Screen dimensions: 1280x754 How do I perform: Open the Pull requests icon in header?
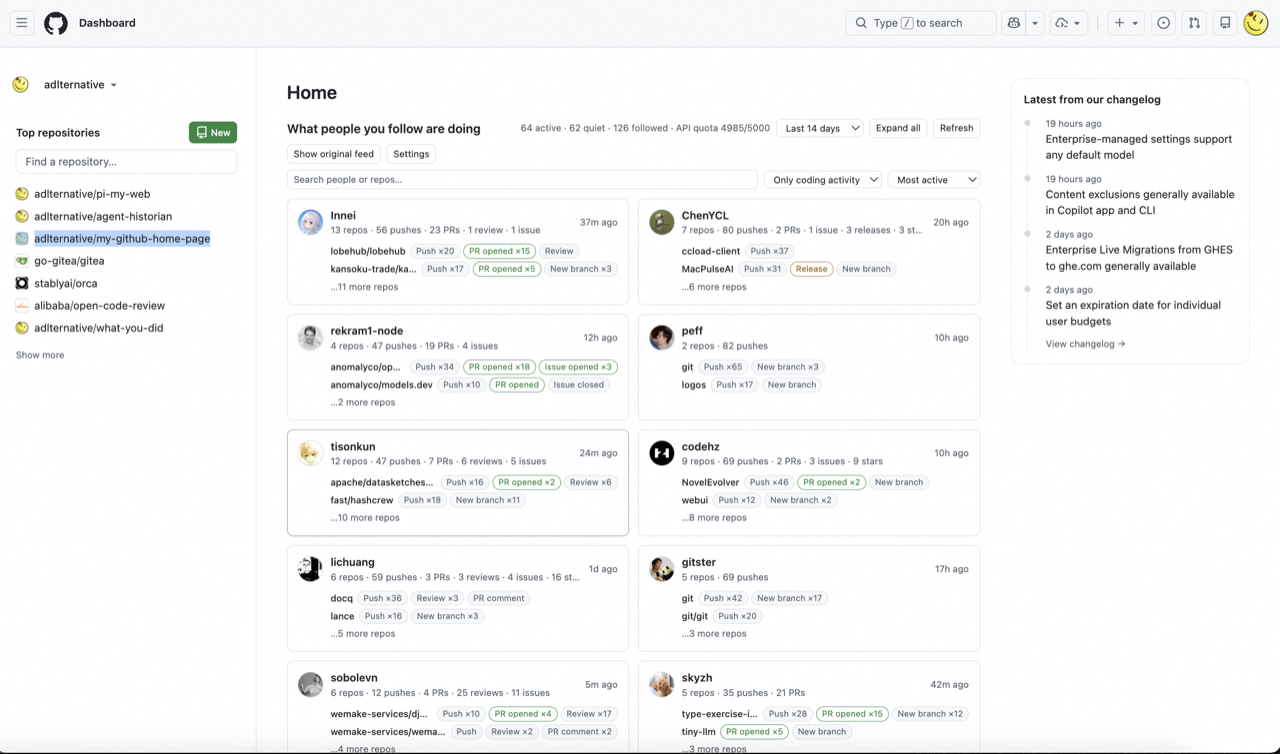(1194, 23)
